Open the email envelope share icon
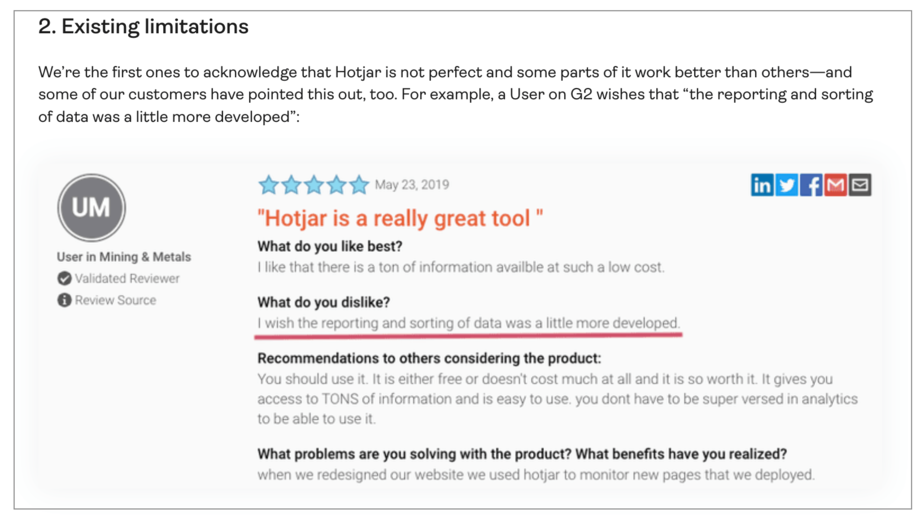The image size is (924, 518). 860,185
